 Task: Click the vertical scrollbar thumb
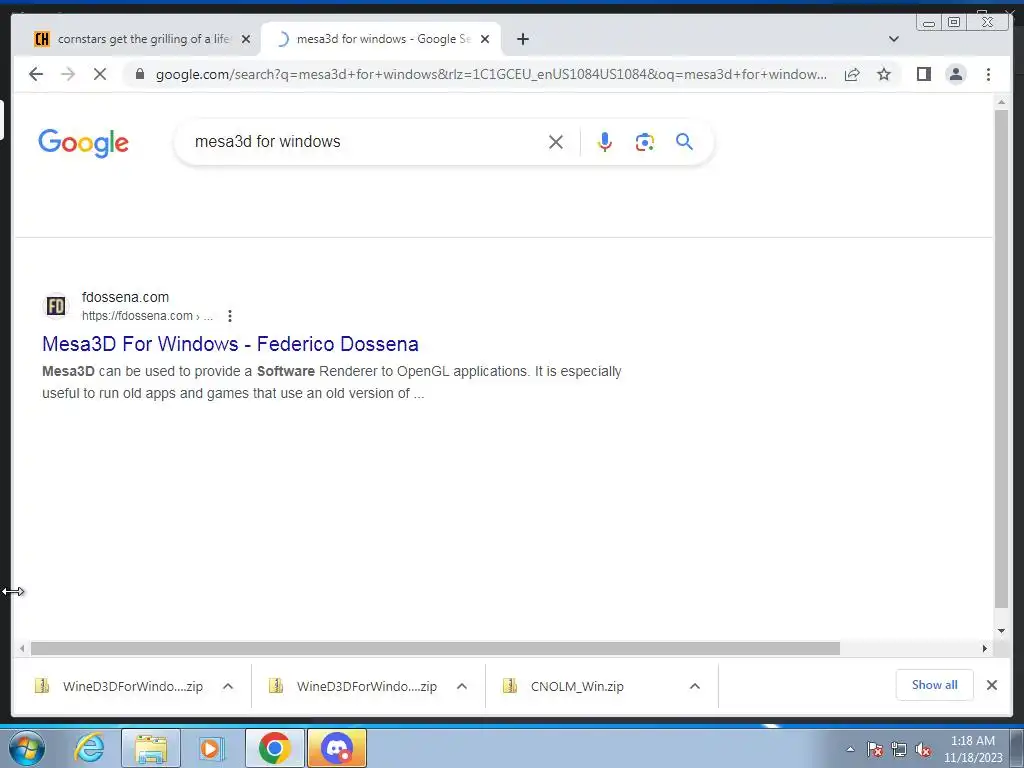pyautogui.click(x=1001, y=359)
